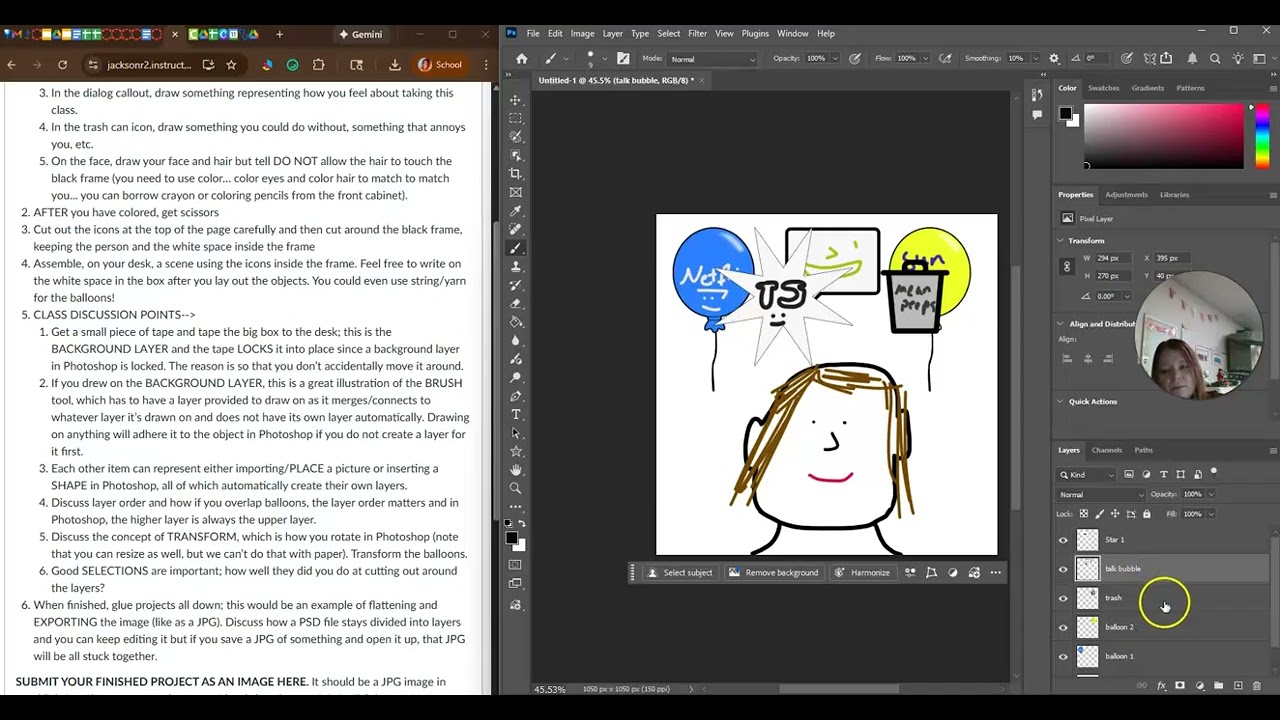Collapse the Transform section

[1061, 241]
